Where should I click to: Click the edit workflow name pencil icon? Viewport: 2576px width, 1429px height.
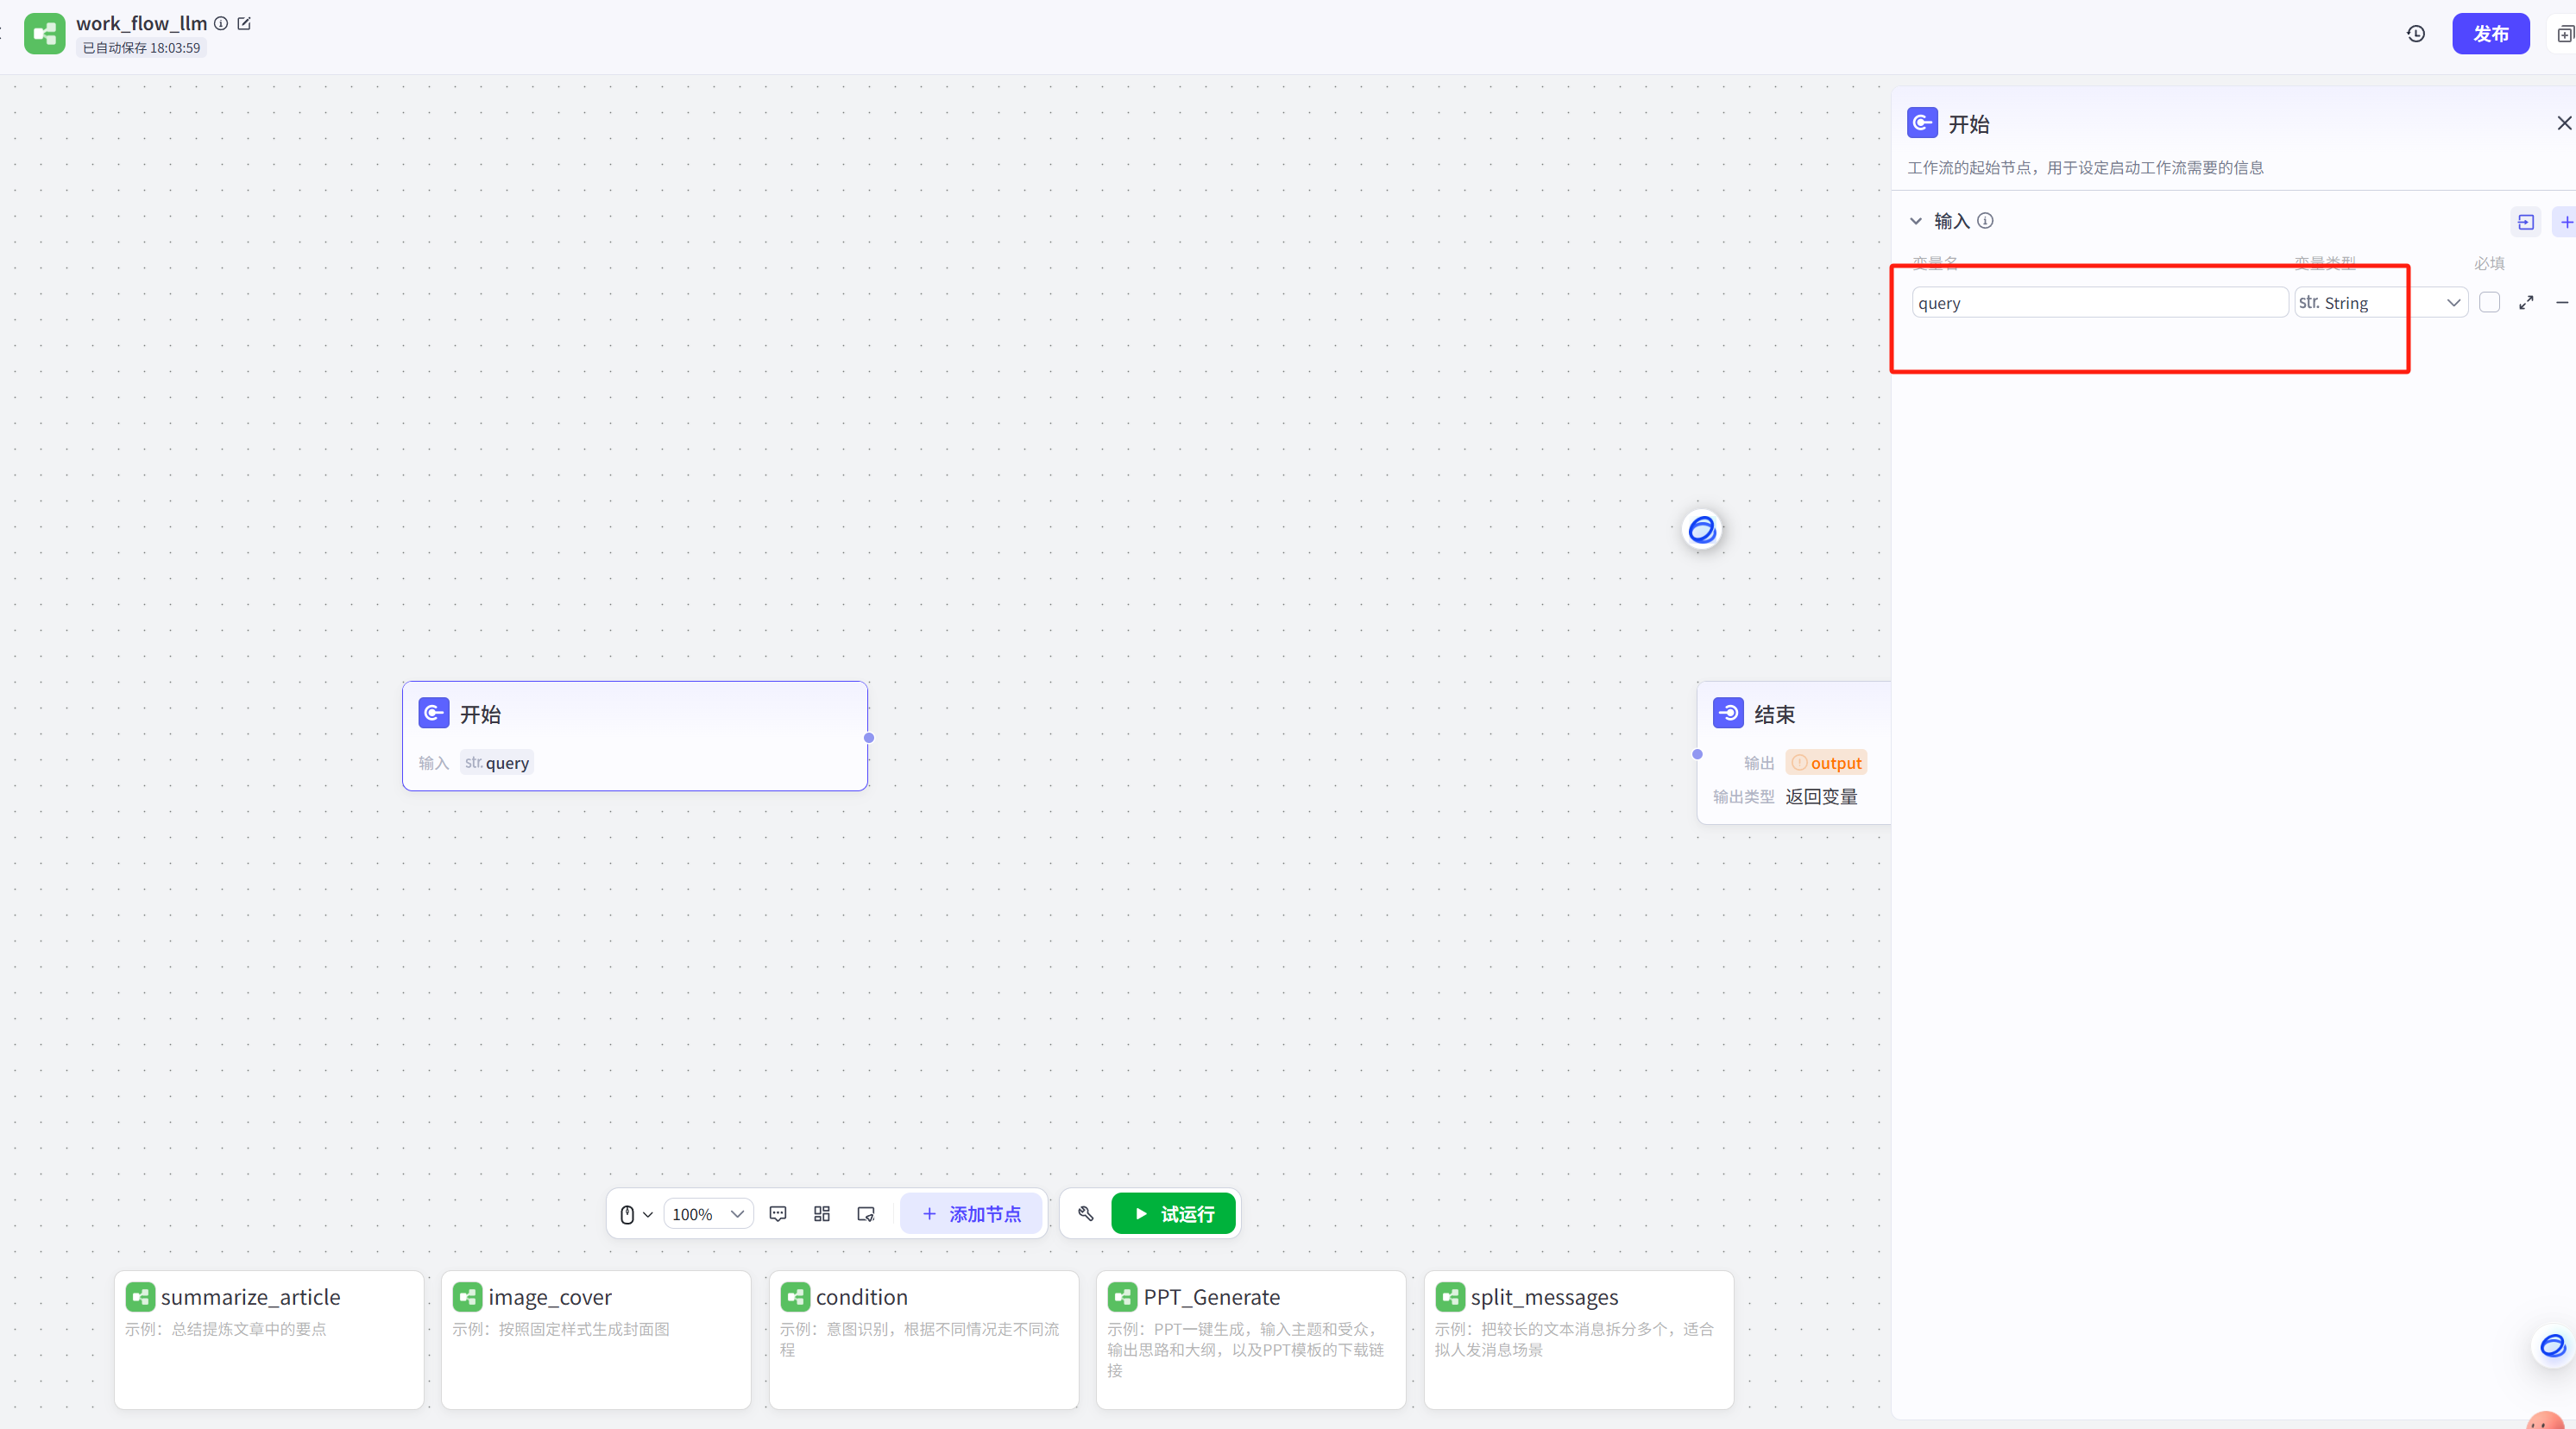244,23
